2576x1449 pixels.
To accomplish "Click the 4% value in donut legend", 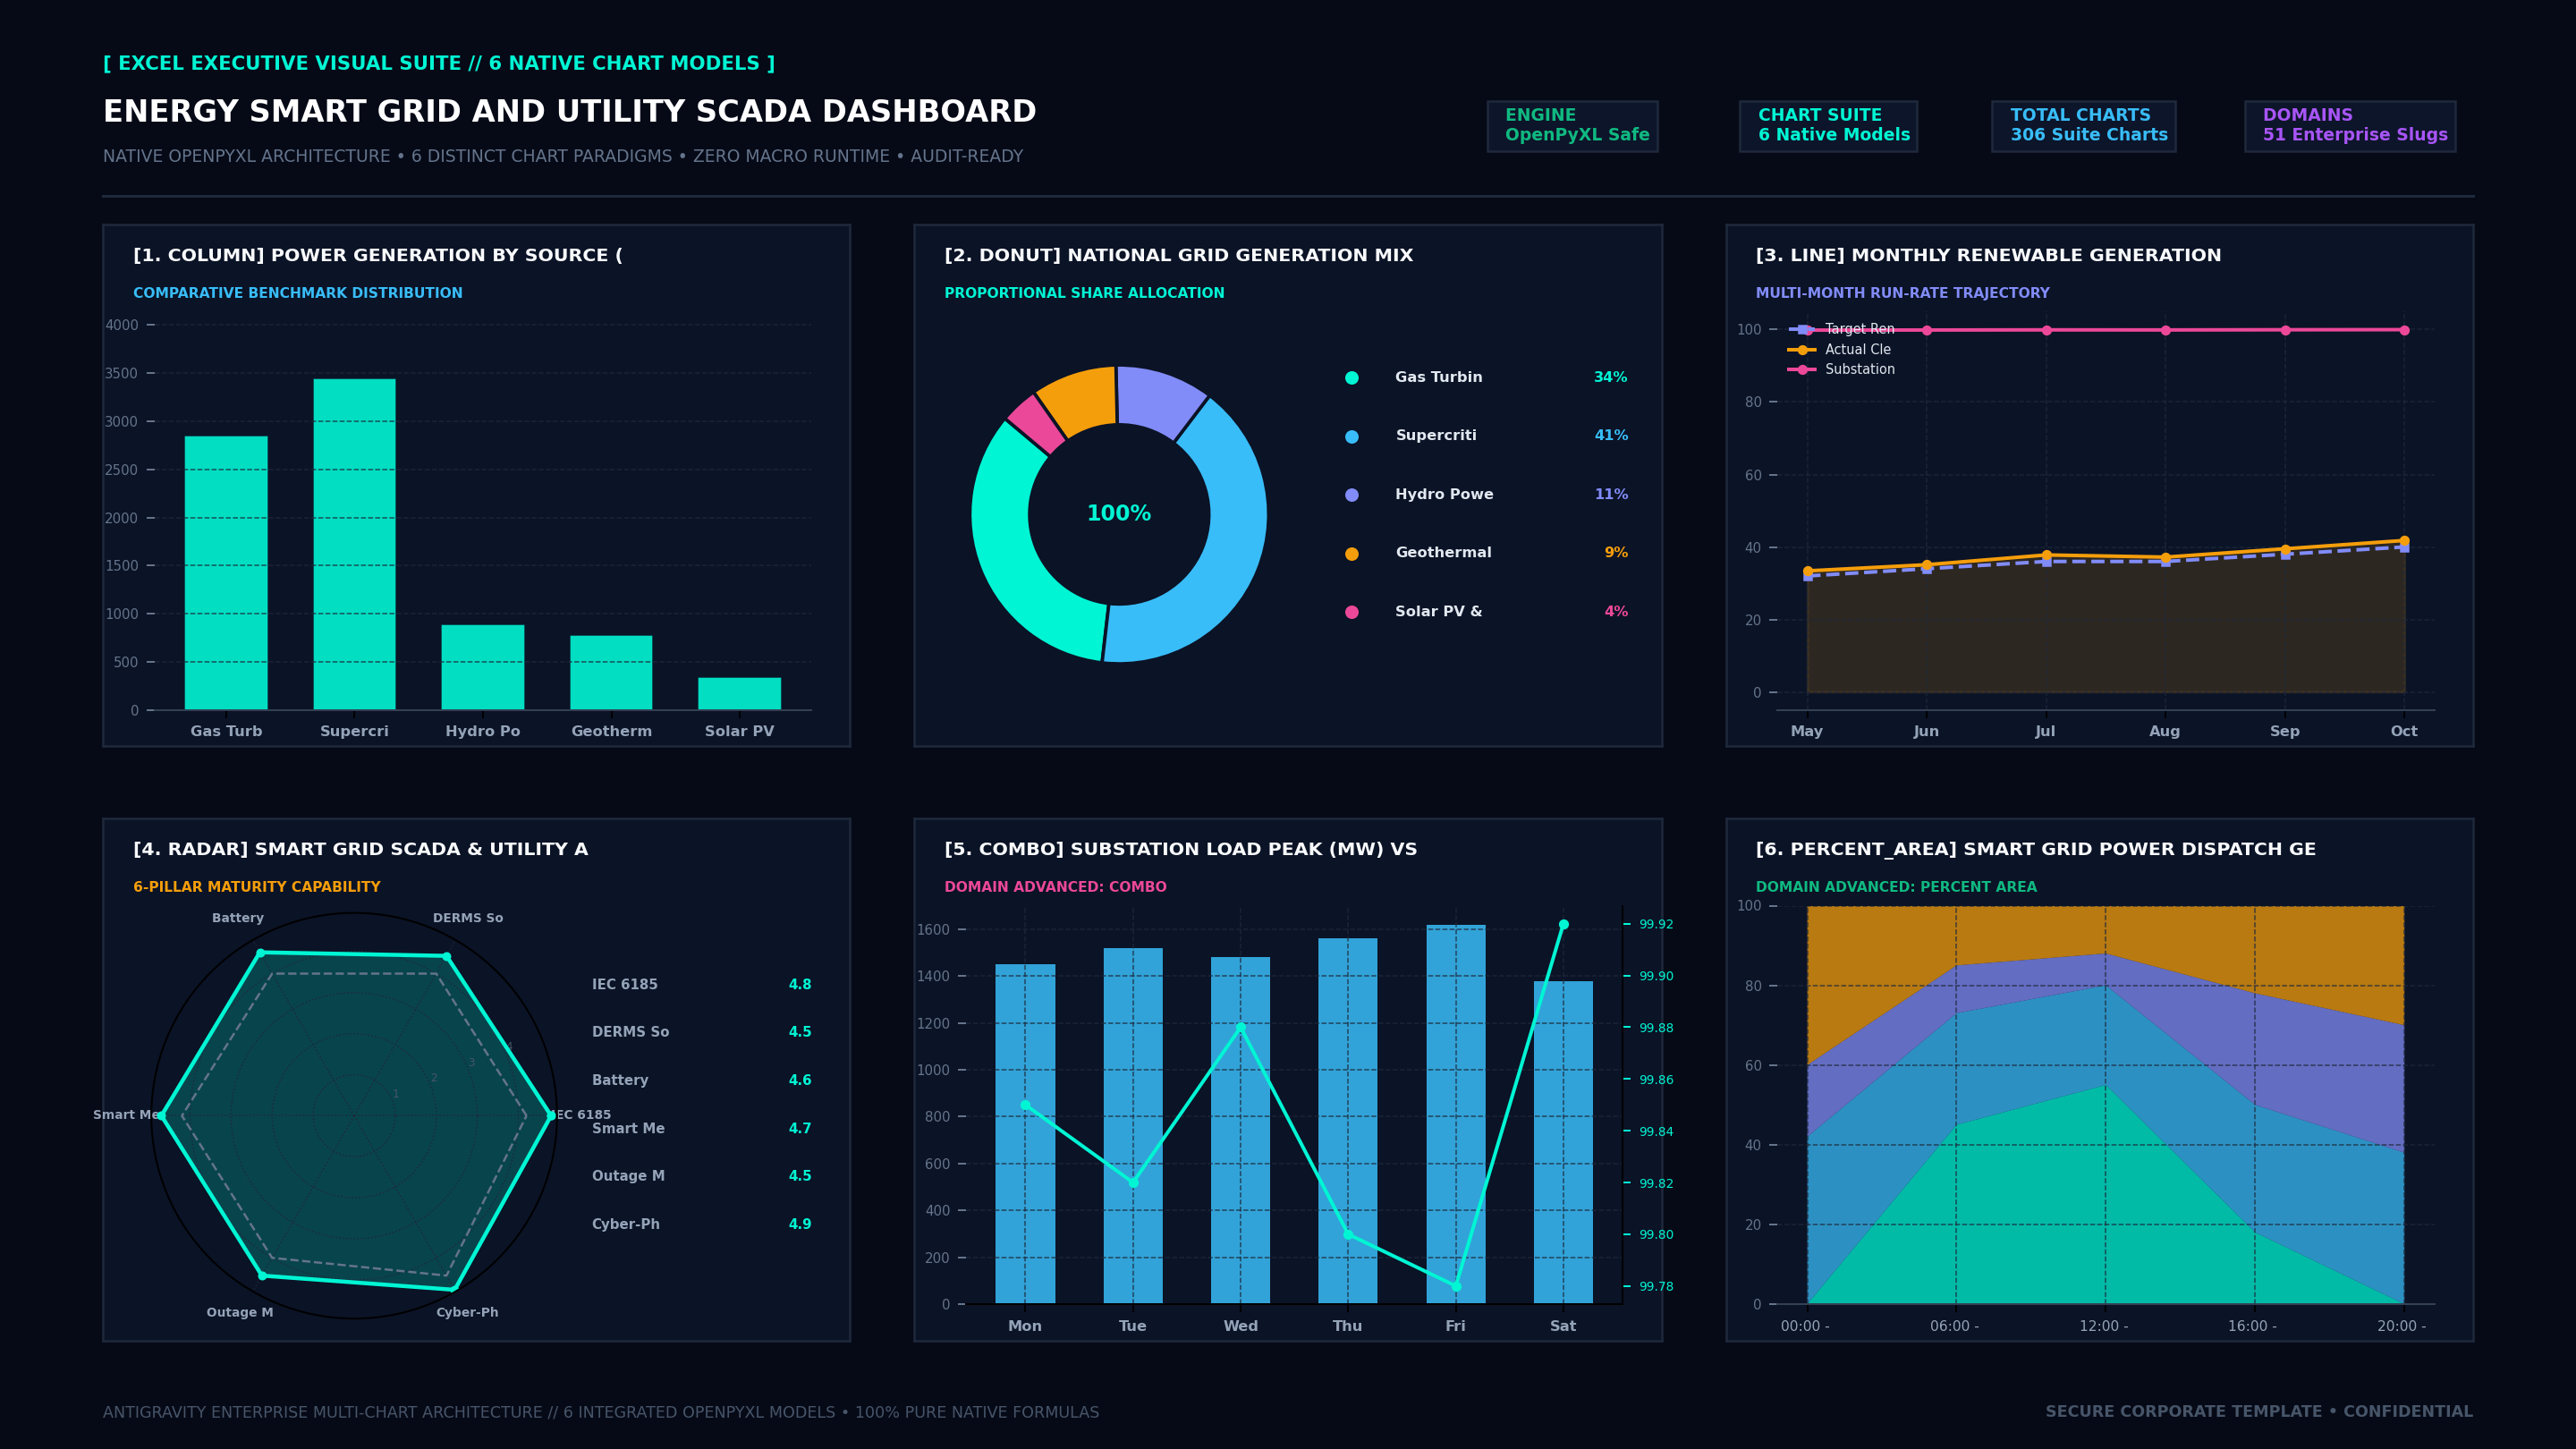I will coord(1616,611).
